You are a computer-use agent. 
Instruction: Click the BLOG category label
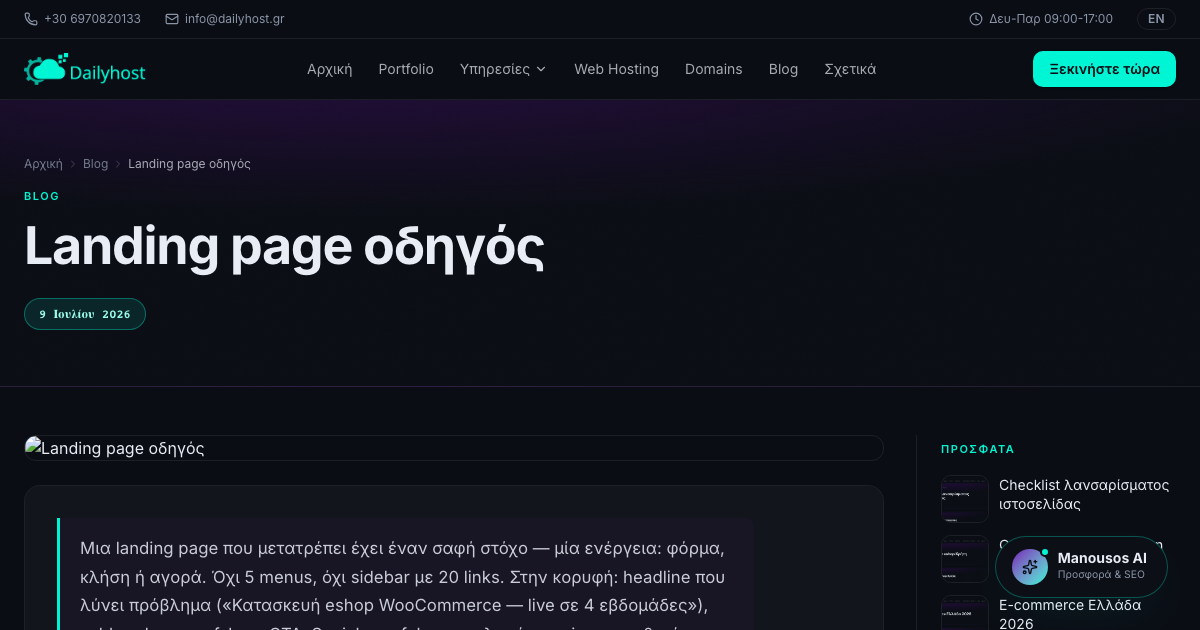click(x=42, y=196)
